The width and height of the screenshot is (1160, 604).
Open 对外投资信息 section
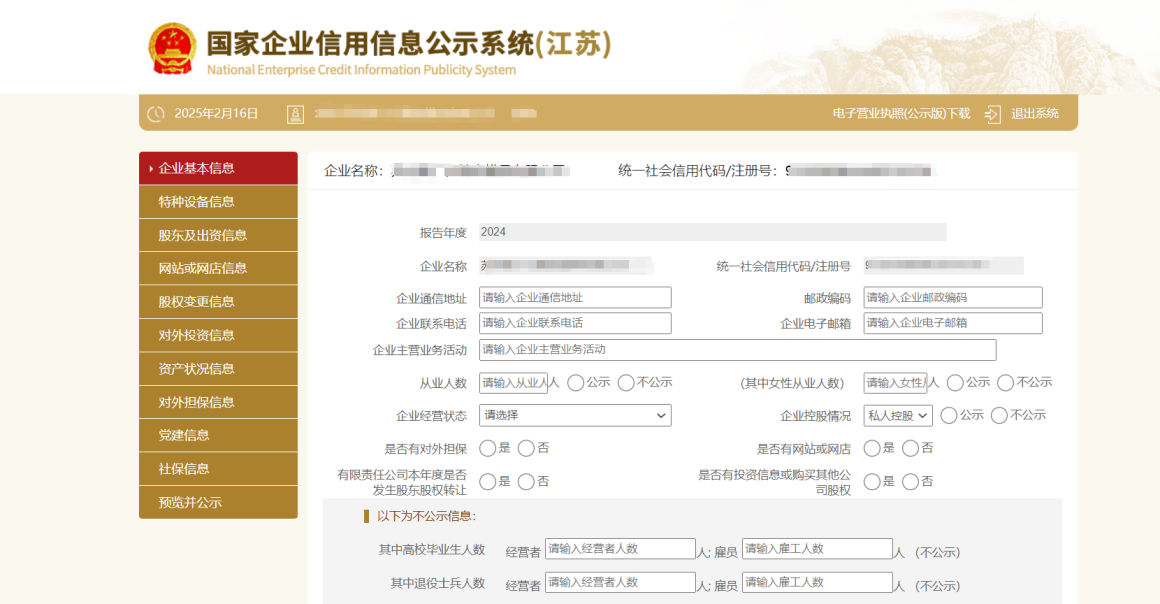(x=218, y=335)
